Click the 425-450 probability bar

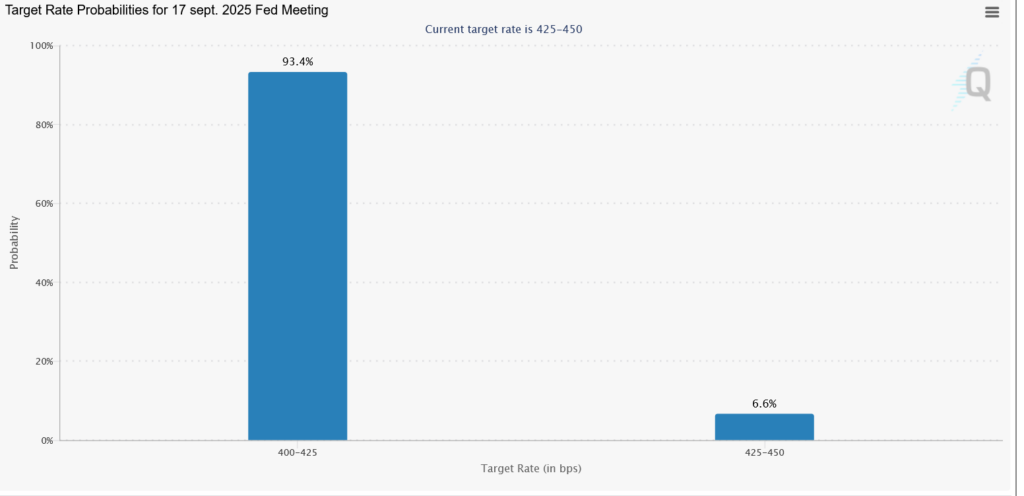[764, 426]
